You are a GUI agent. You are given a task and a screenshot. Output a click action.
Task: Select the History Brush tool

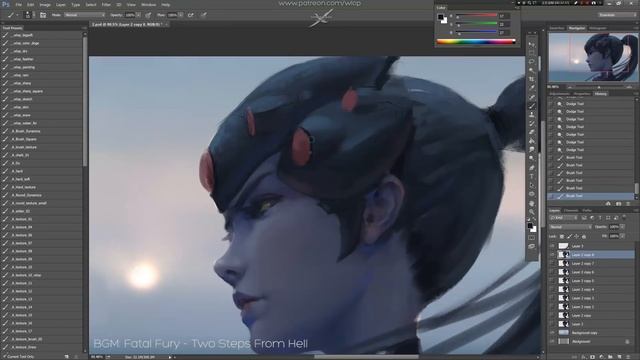(x=531, y=124)
